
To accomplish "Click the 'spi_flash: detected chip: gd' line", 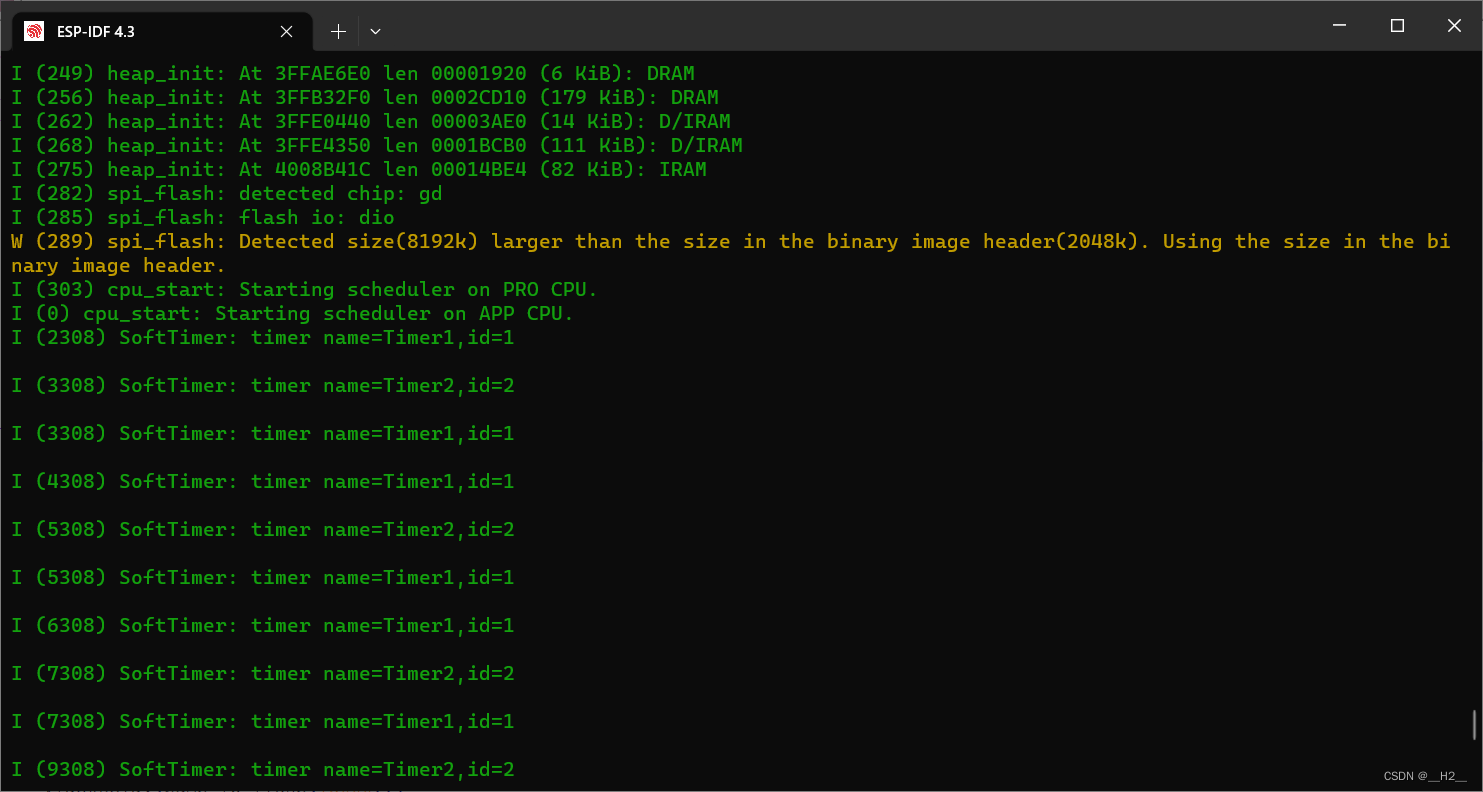I will click(226, 193).
